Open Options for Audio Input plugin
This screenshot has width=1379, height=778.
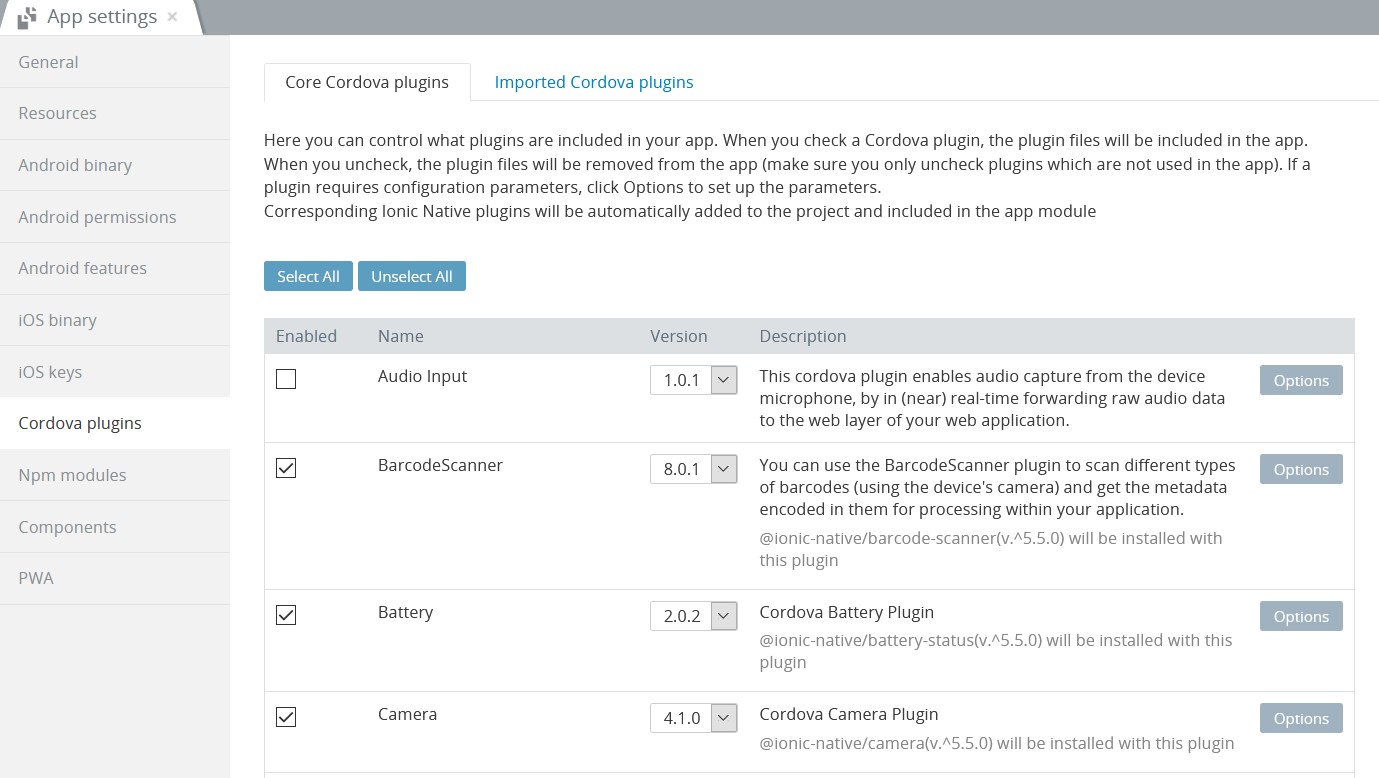point(1301,380)
